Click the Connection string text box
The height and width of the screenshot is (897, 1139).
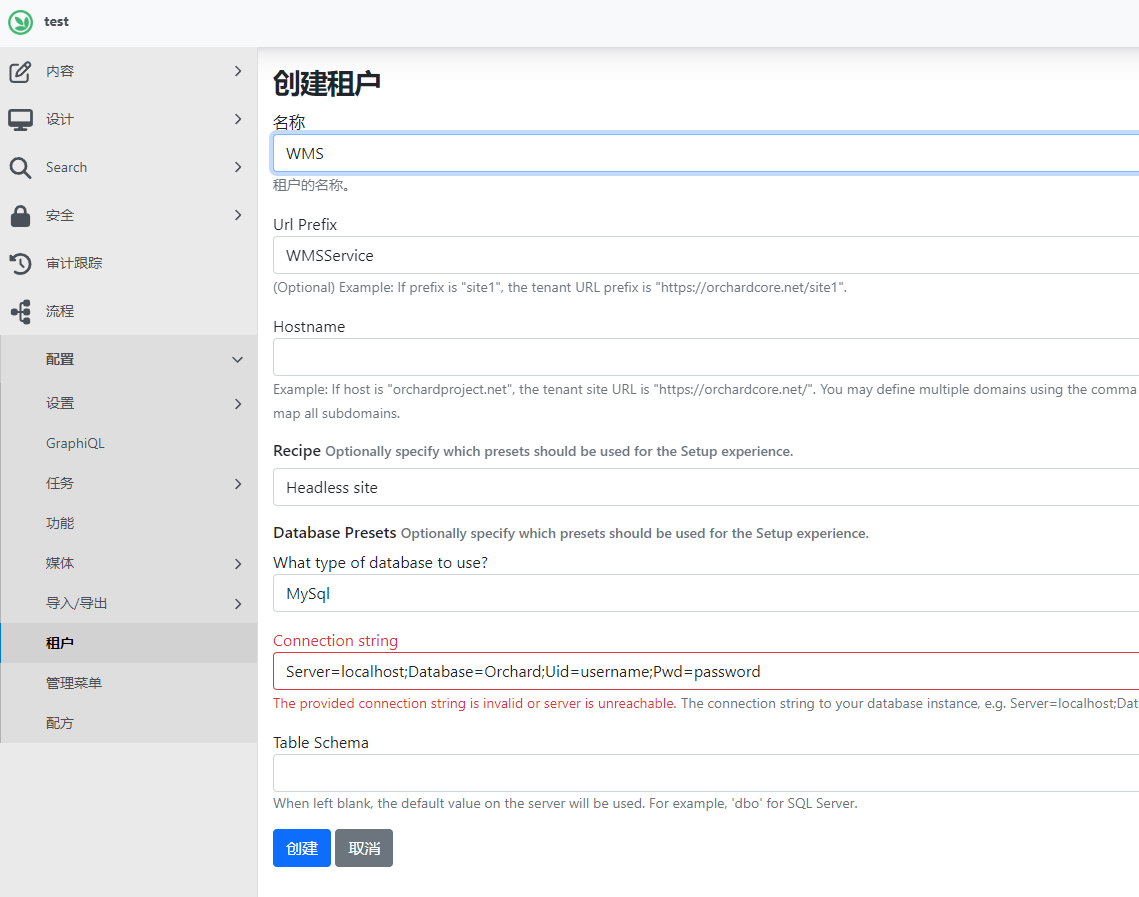pos(700,671)
